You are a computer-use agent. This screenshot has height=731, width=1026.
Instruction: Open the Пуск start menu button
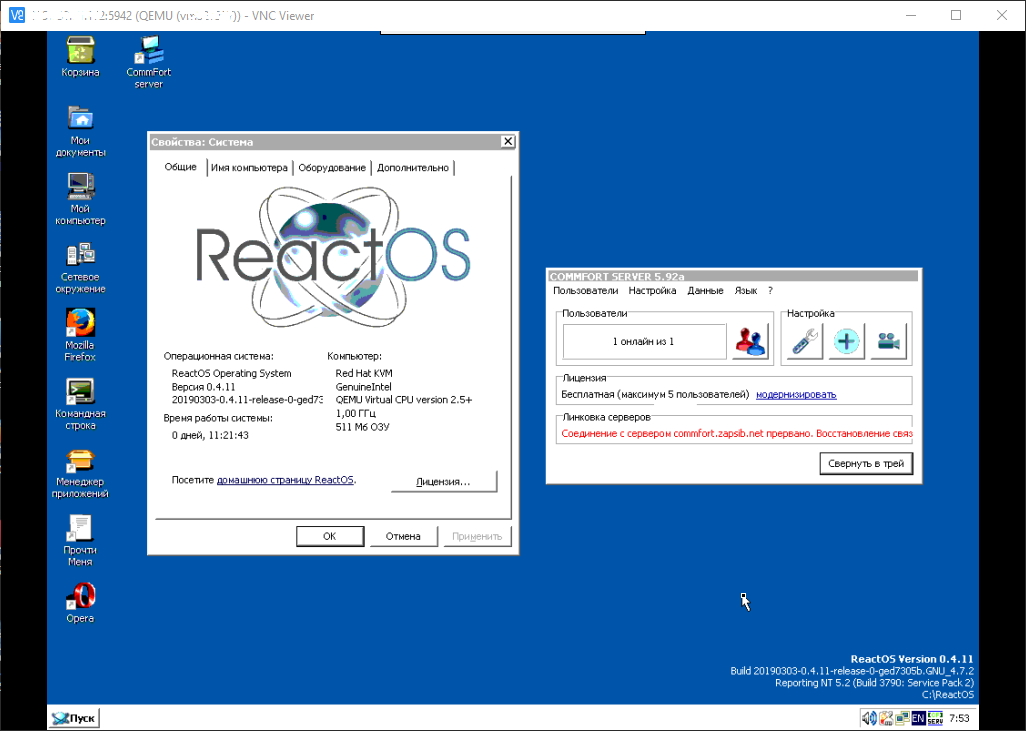(x=75, y=718)
